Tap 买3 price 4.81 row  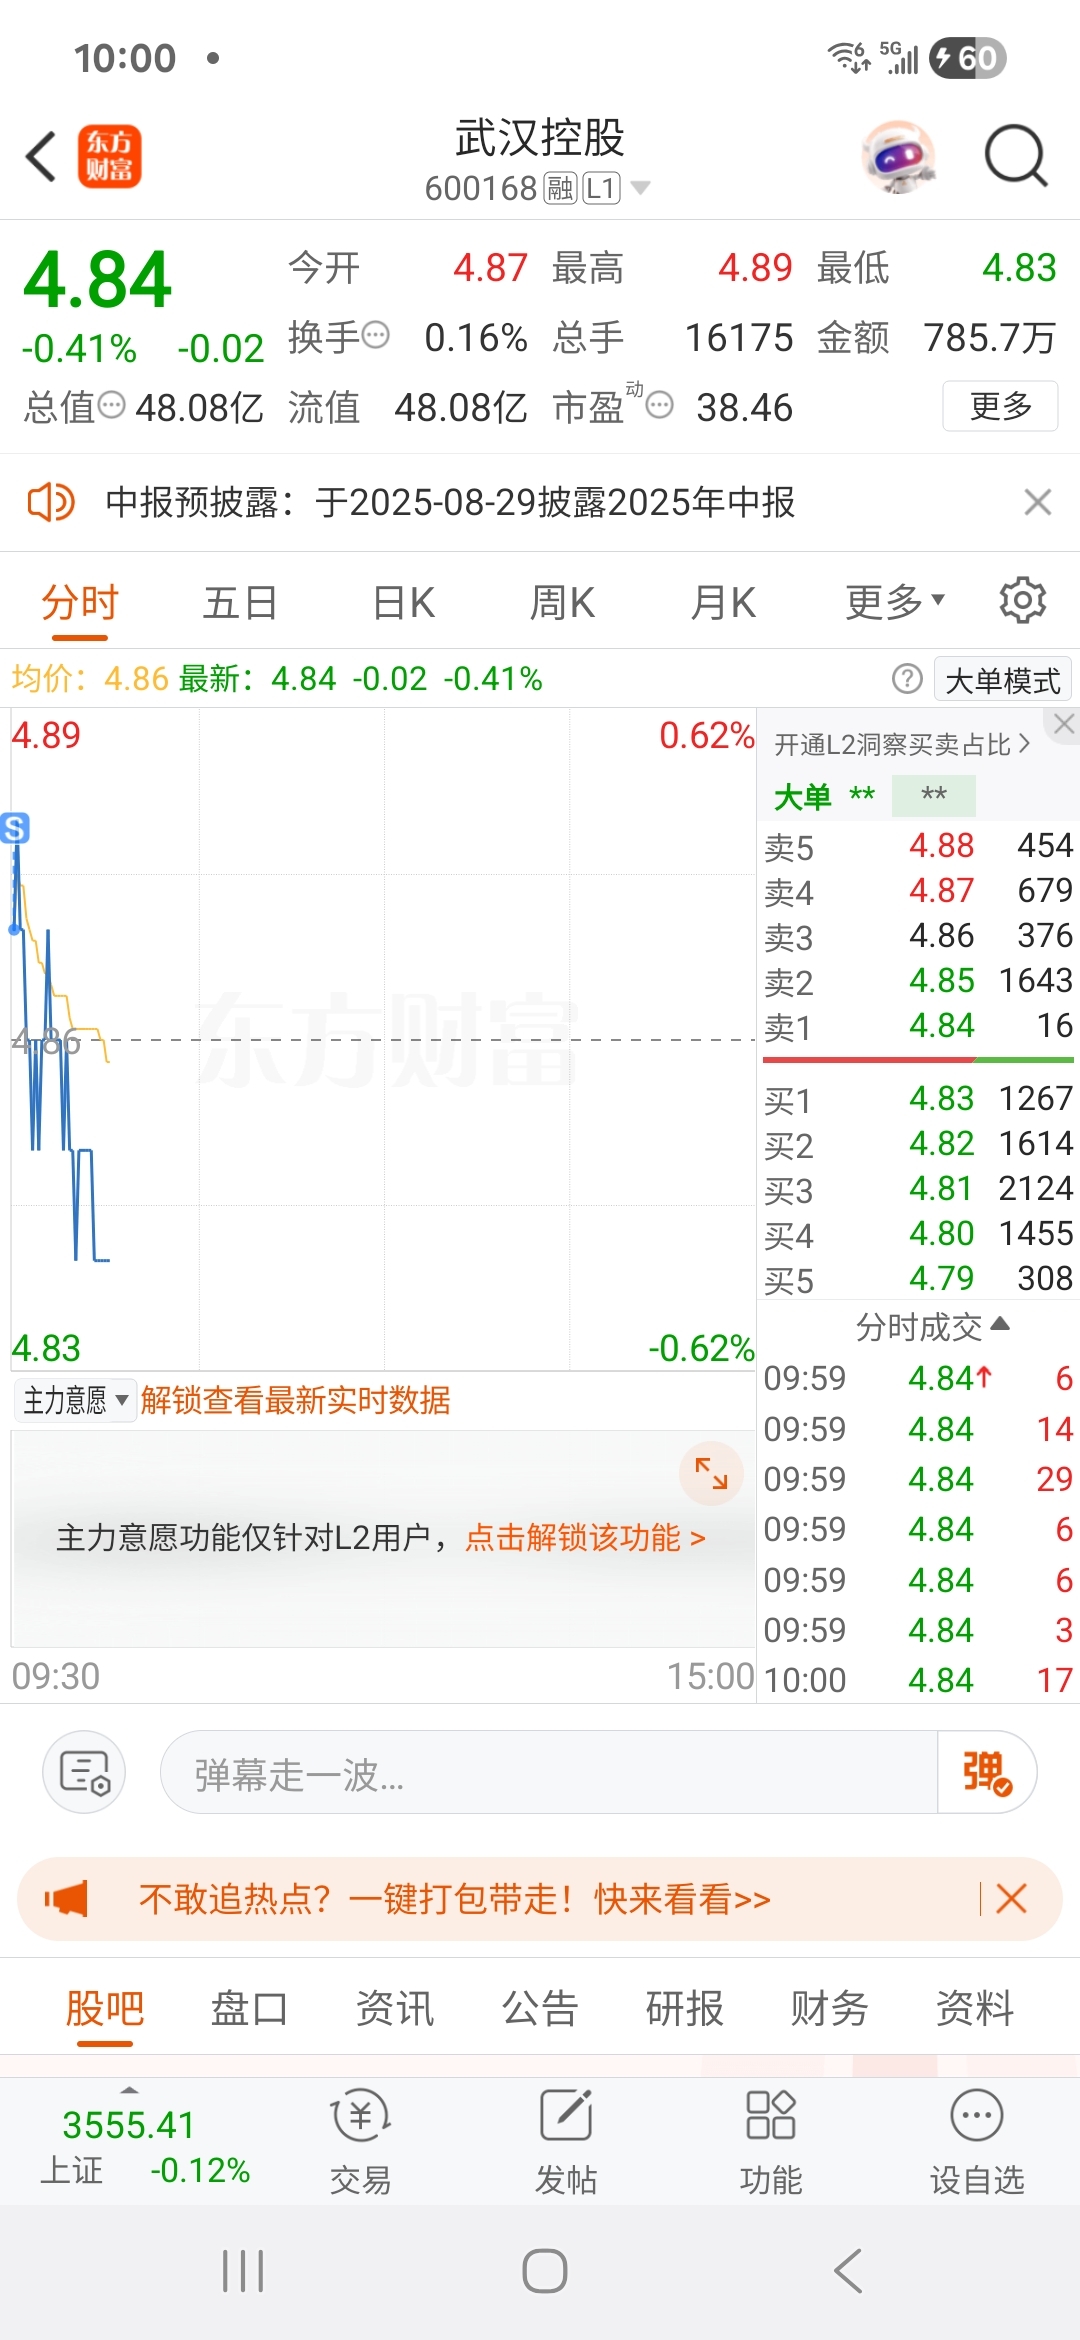click(x=918, y=1189)
